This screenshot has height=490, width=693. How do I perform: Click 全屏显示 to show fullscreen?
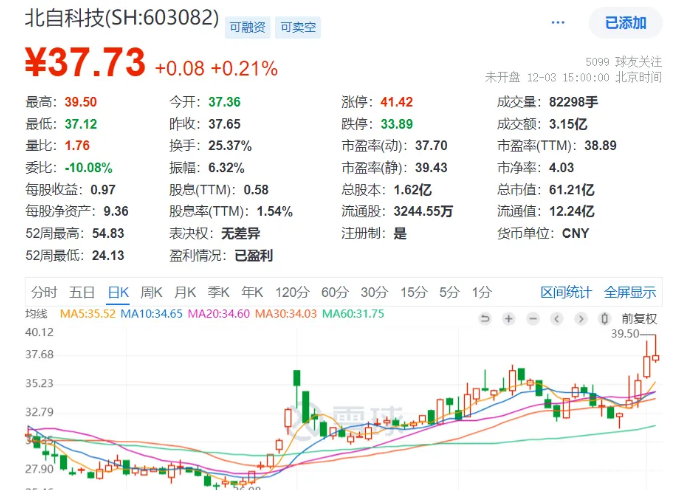coord(630,292)
